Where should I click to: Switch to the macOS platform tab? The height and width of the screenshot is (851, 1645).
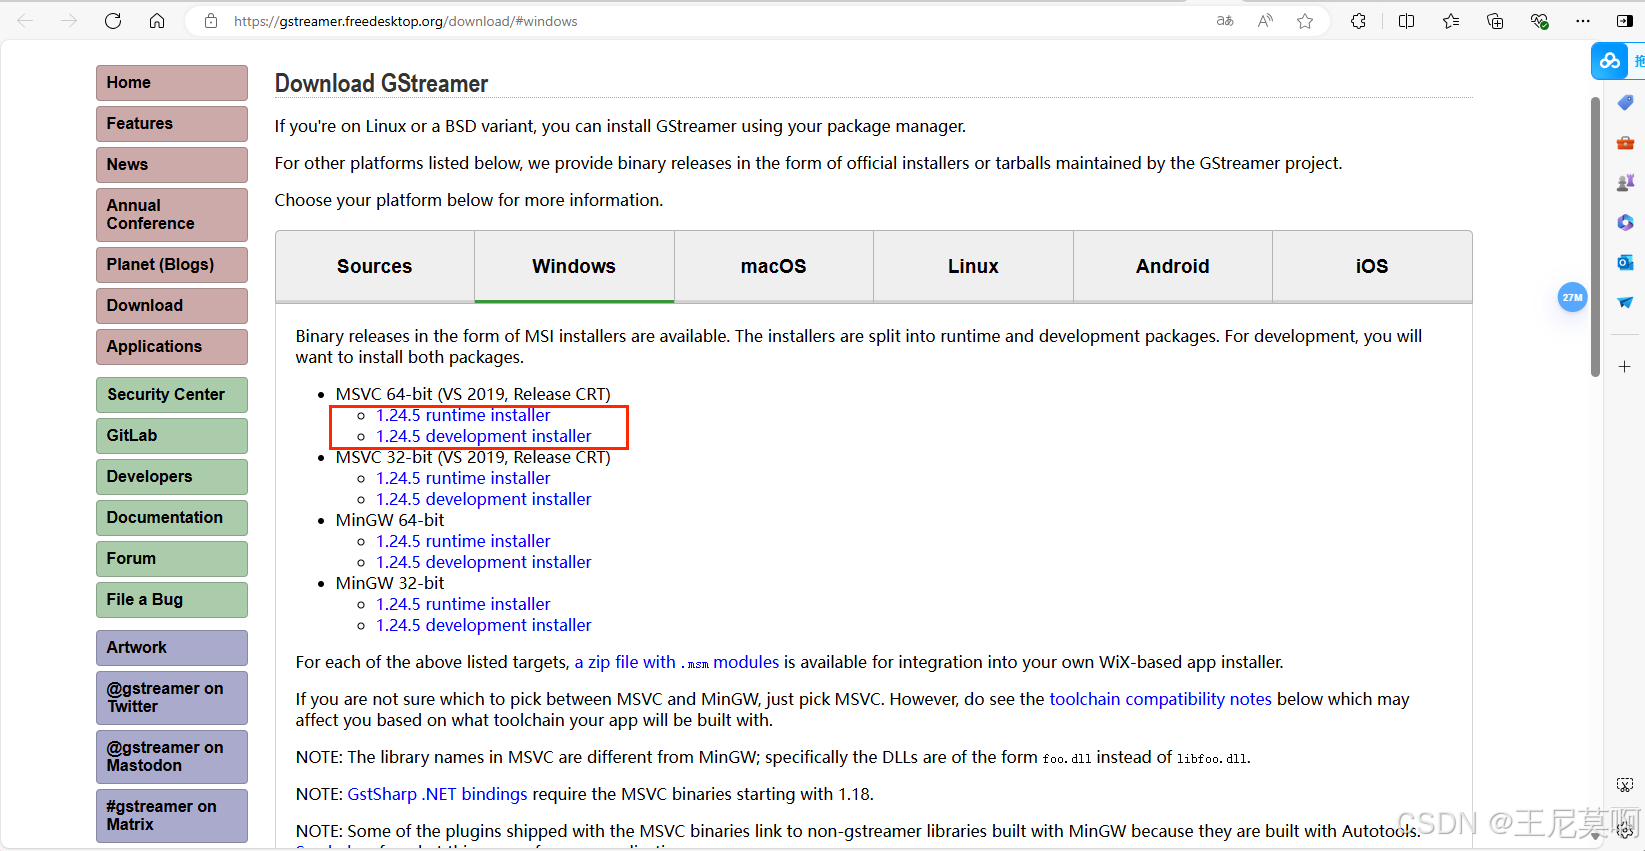tap(773, 266)
